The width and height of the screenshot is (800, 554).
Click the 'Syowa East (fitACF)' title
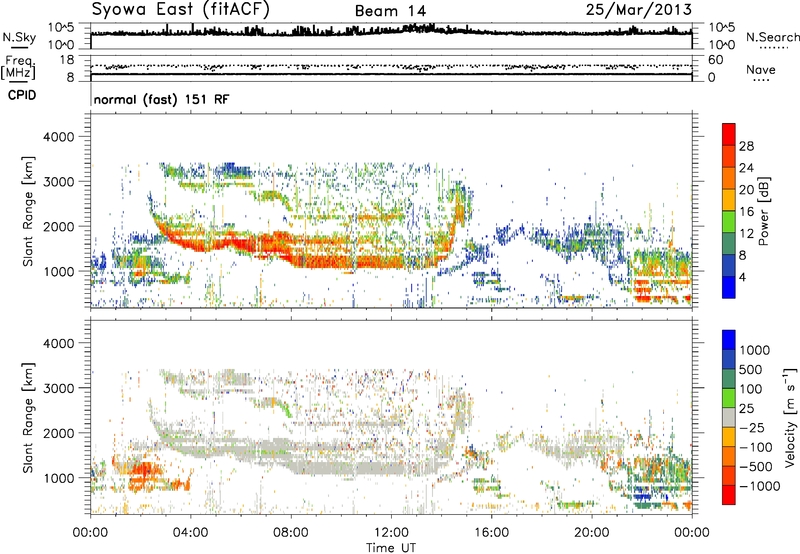coord(180,9)
